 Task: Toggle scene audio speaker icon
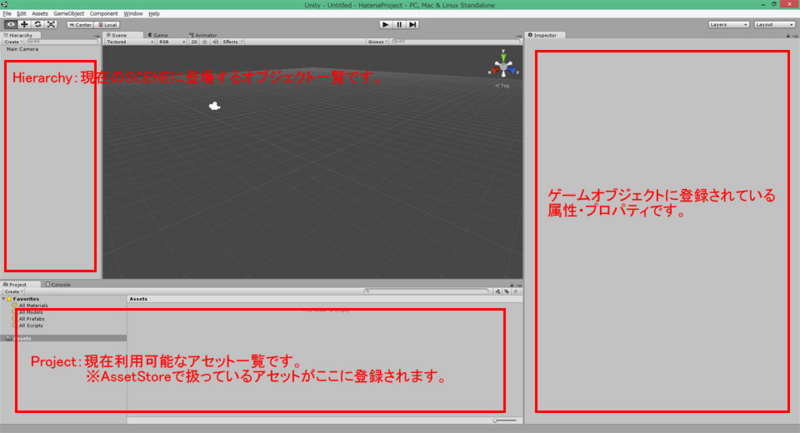(215, 42)
